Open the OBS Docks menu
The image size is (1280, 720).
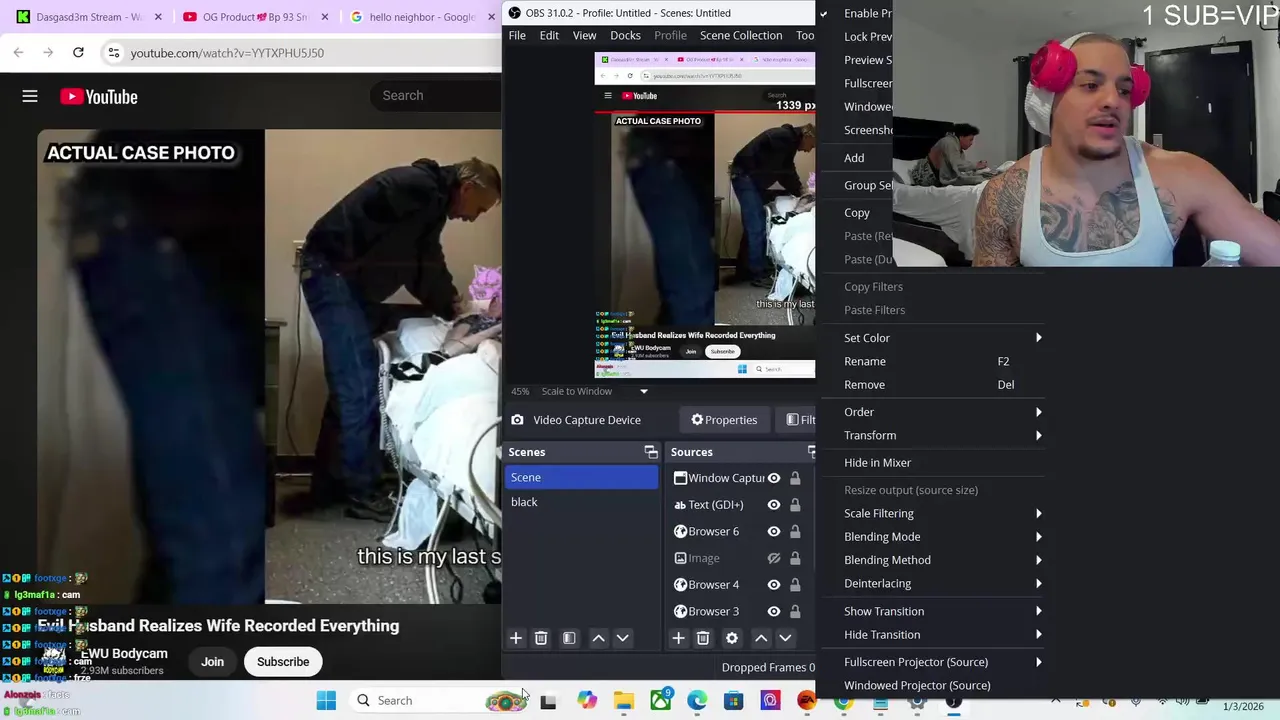pyautogui.click(x=625, y=35)
